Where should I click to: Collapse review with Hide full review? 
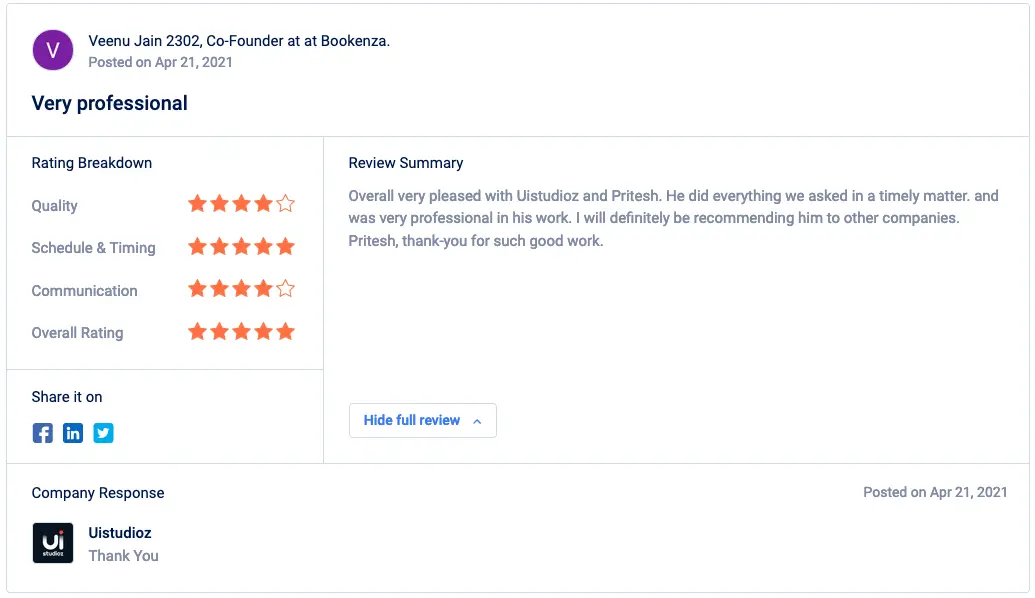pos(422,420)
